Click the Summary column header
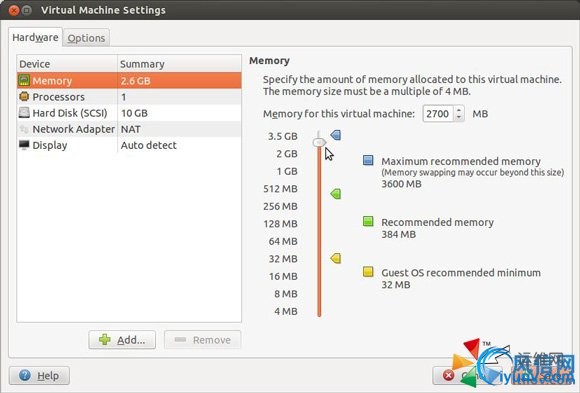Screen dimensions: 580x393 179,64
